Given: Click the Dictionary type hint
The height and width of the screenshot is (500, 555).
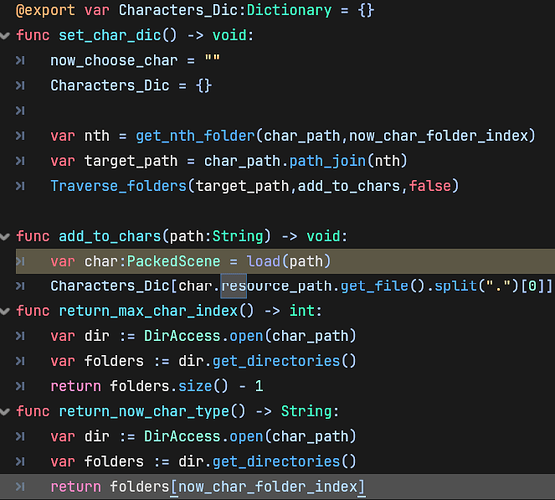Looking at the screenshot, I should (x=289, y=10).
